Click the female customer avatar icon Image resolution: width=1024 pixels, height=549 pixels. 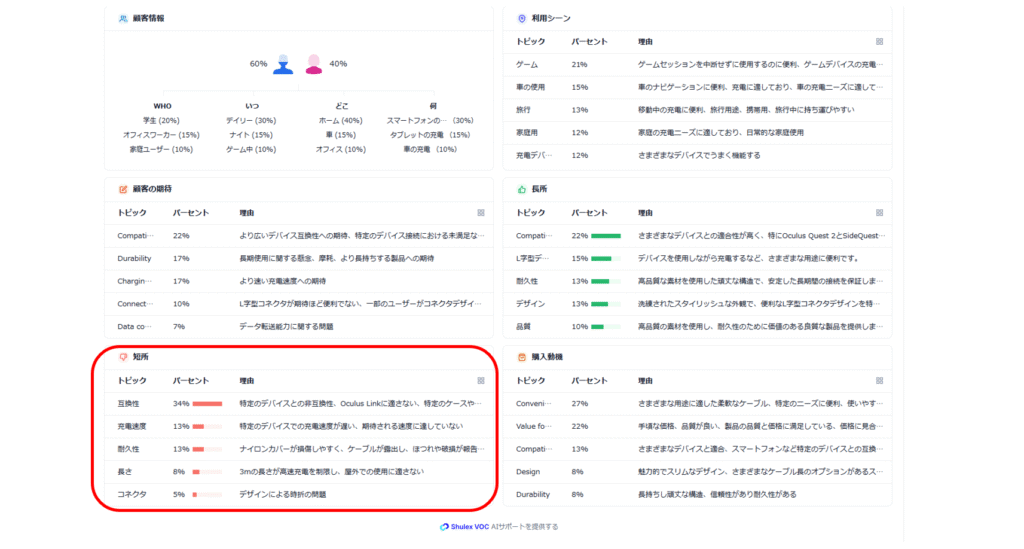pyautogui.click(x=314, y=64)
